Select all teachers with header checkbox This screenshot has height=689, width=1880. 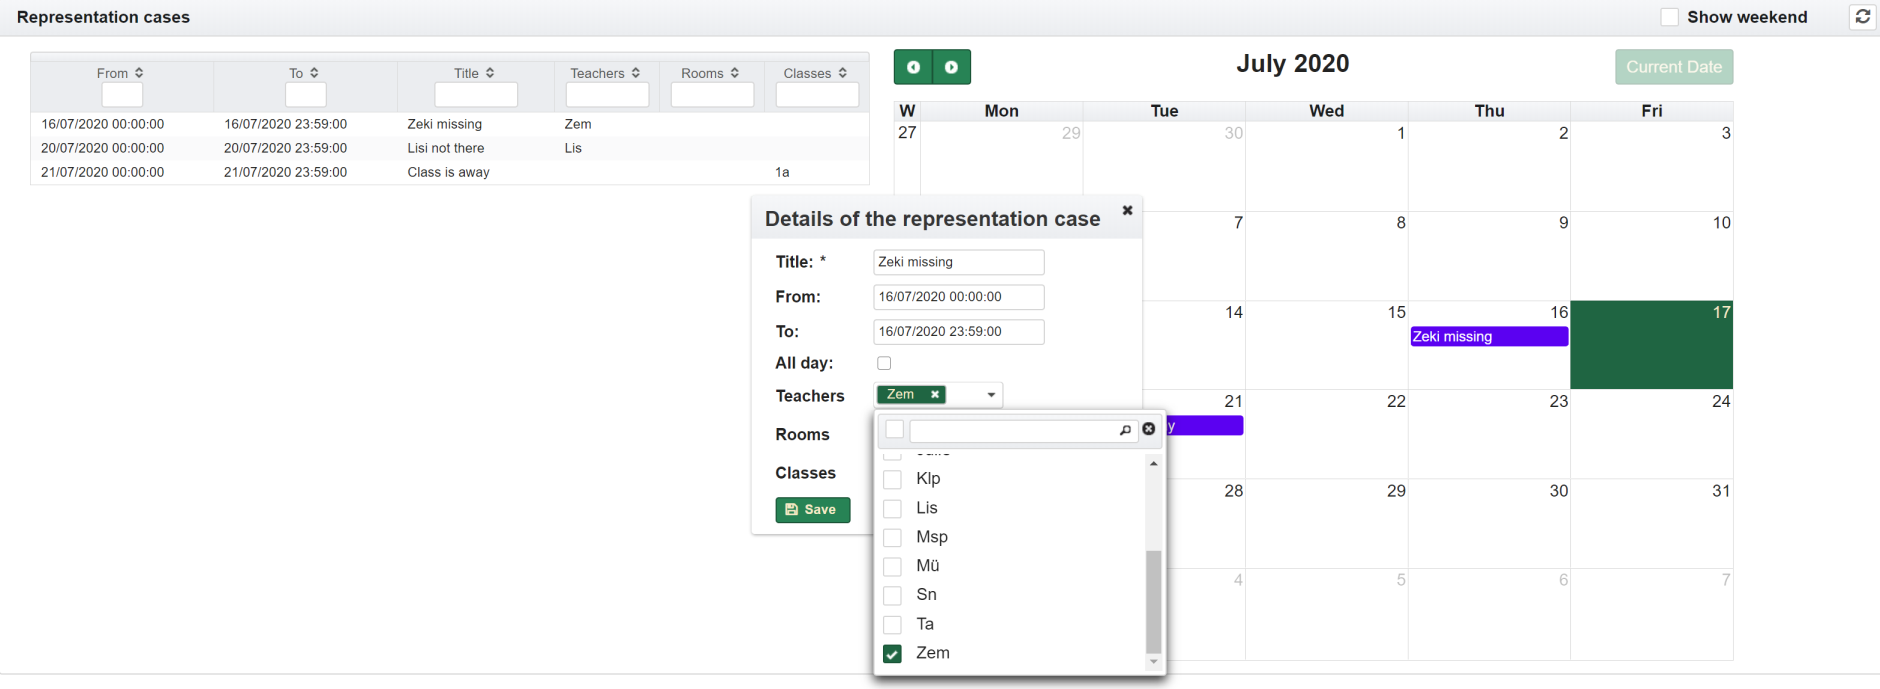tap(895, 430)
